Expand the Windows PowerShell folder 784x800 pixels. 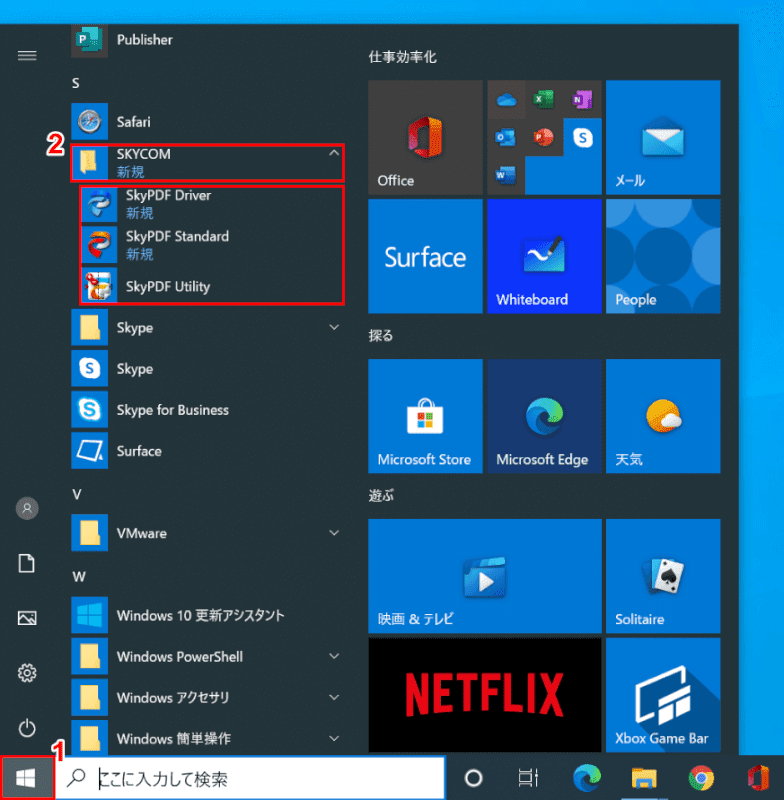(x=334, y=656)
